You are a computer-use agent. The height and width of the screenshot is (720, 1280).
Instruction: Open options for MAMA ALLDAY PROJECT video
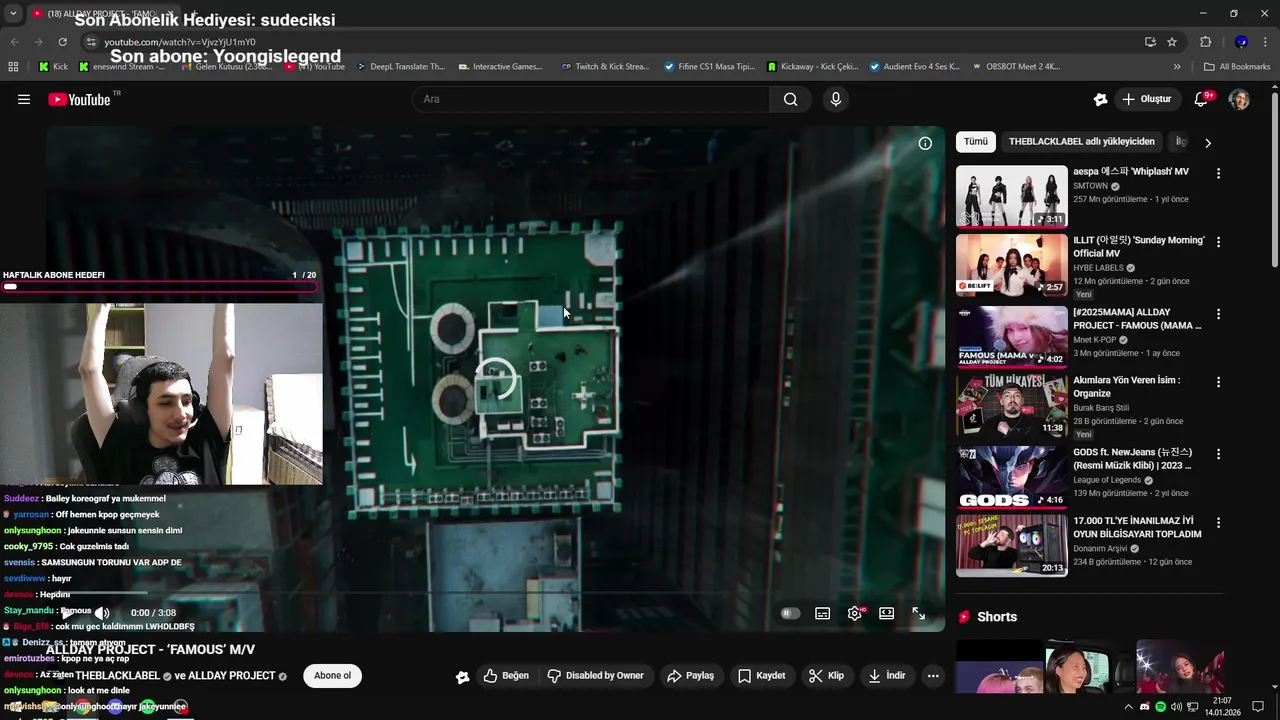pyautogui.click(x=1218, y=313)
